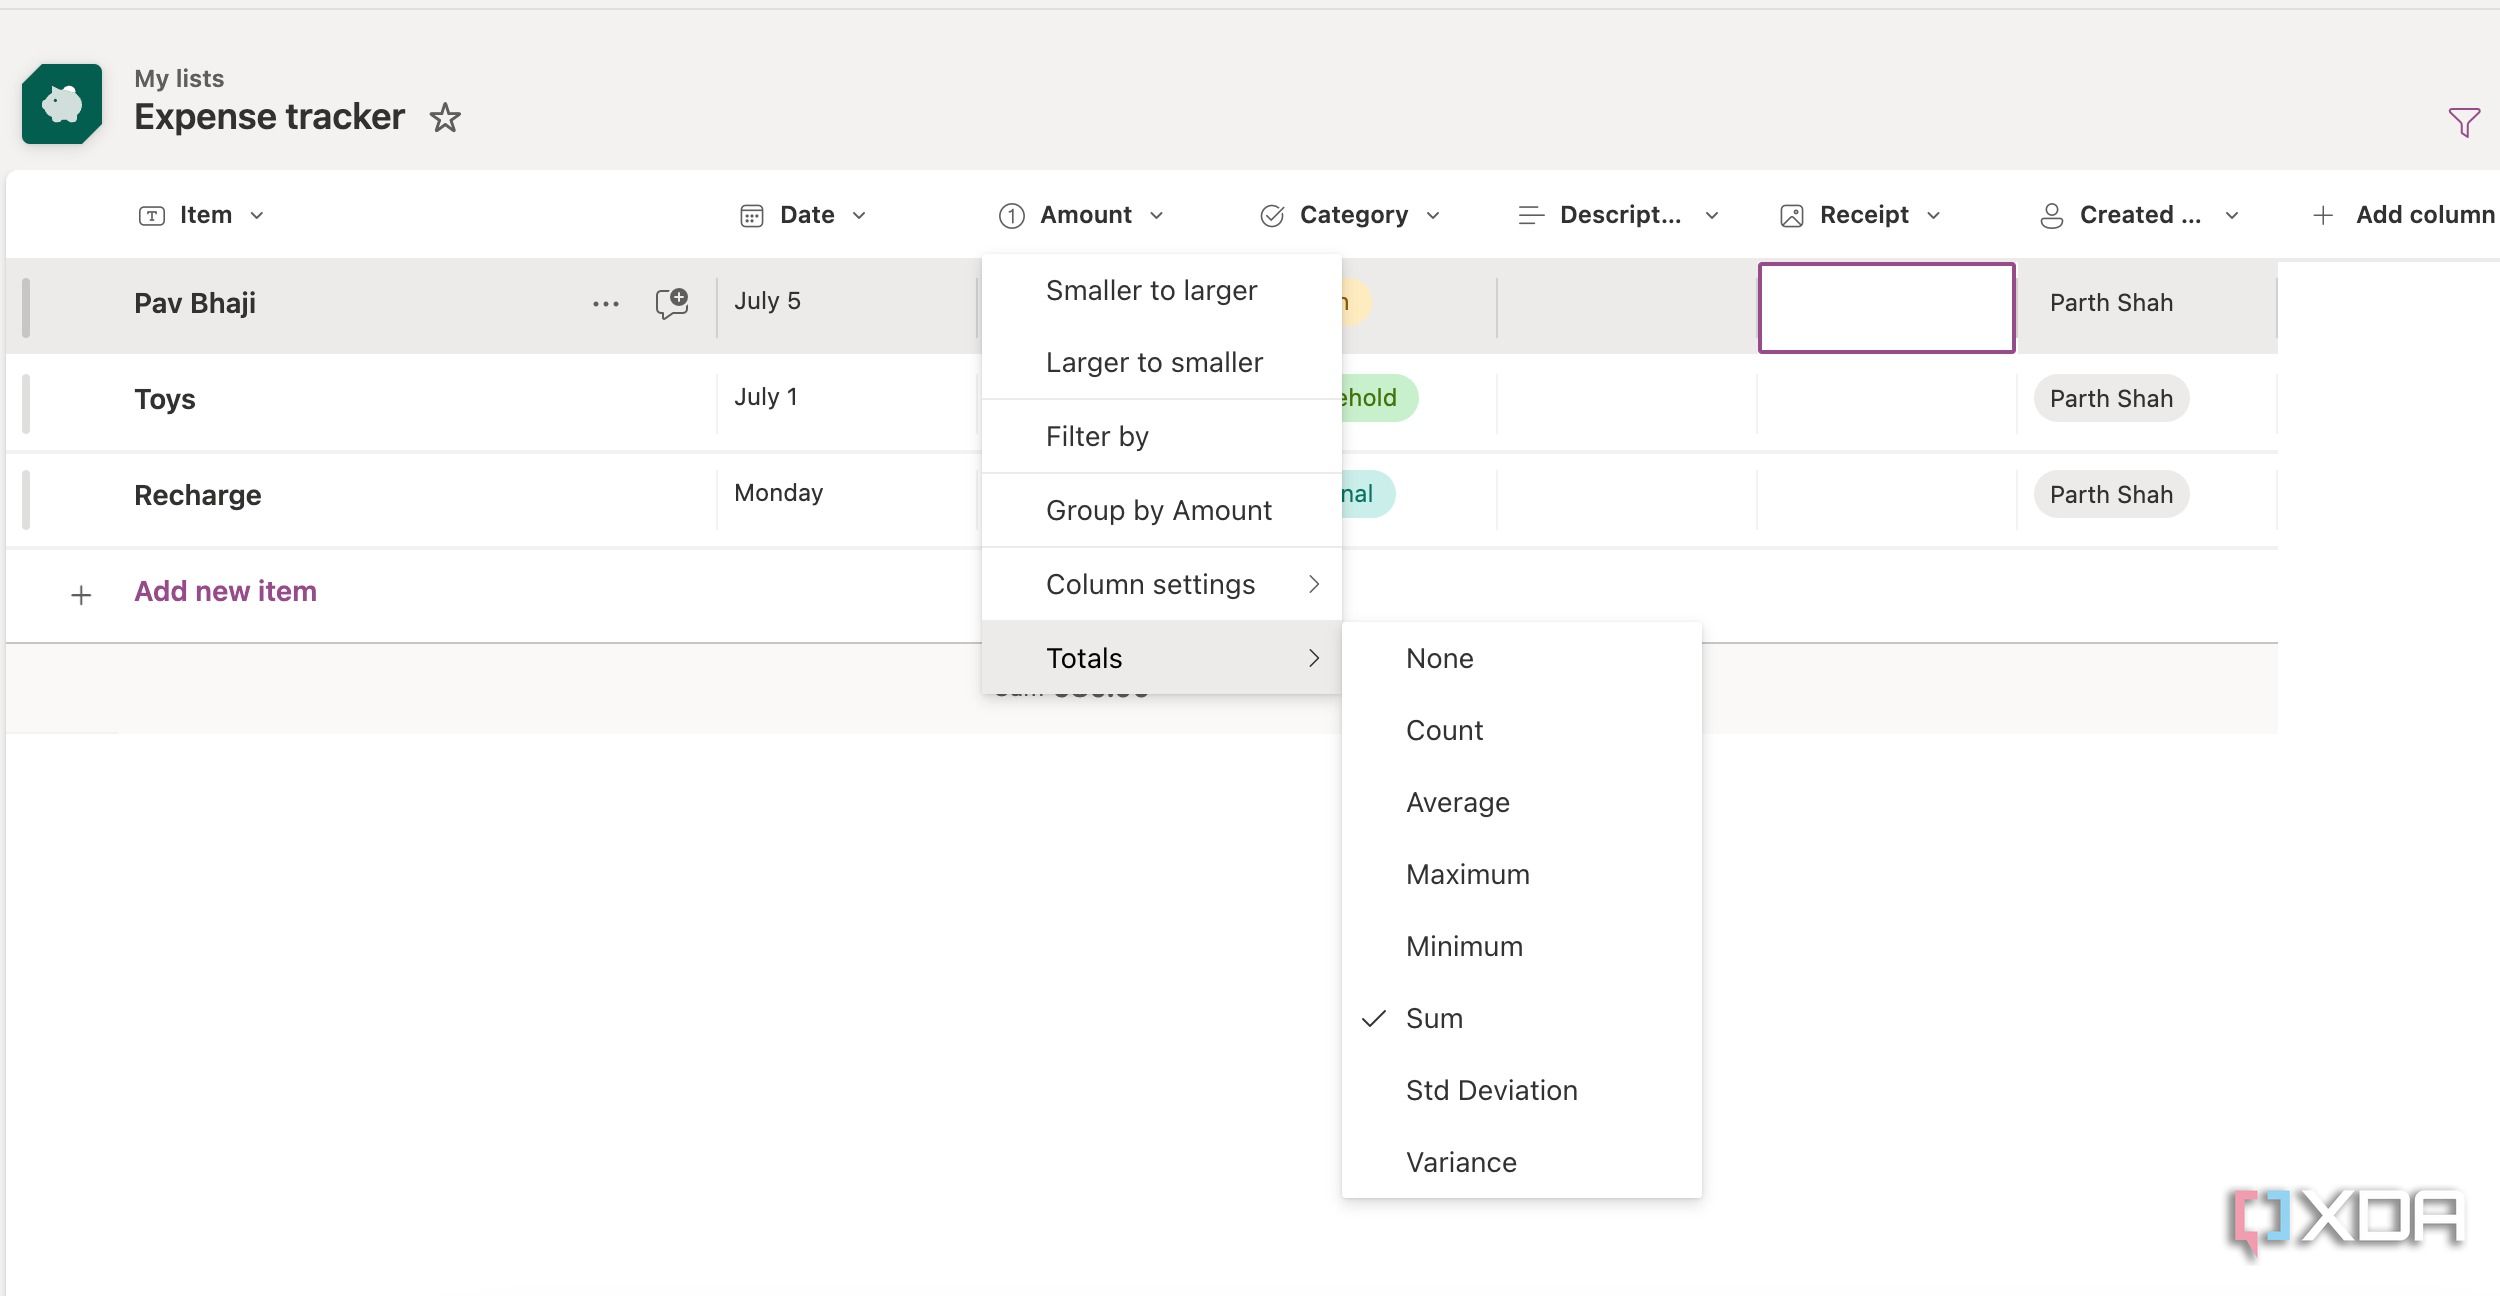Click the selected Receipt cell of Pav Bhaji
Viewport: 2500px width, 1296px height.
(1886, 308)
